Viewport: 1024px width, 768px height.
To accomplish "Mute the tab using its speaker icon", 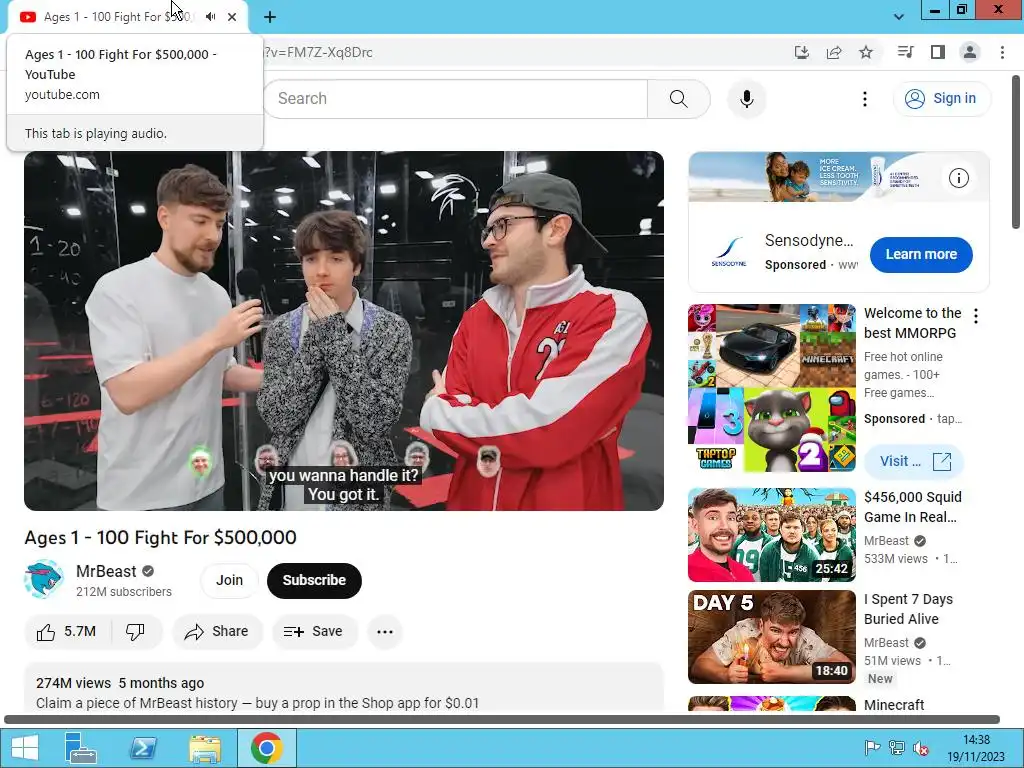I will tap(210, 17).
